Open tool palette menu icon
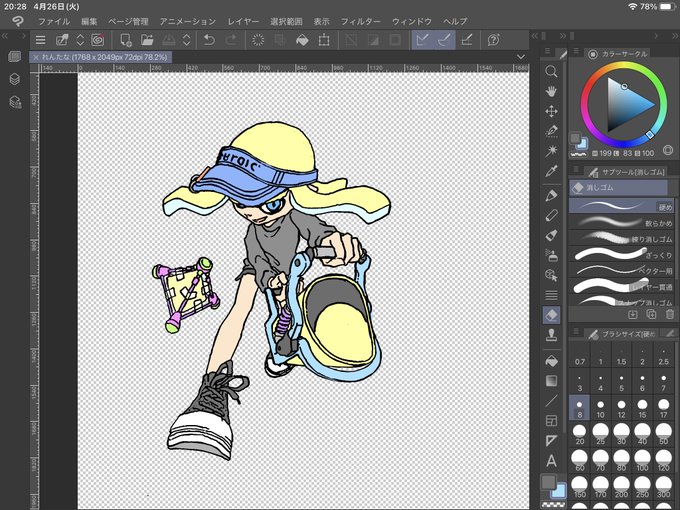Image resolution: width=680 pixels, height=510 pixels. click(547, 51)
